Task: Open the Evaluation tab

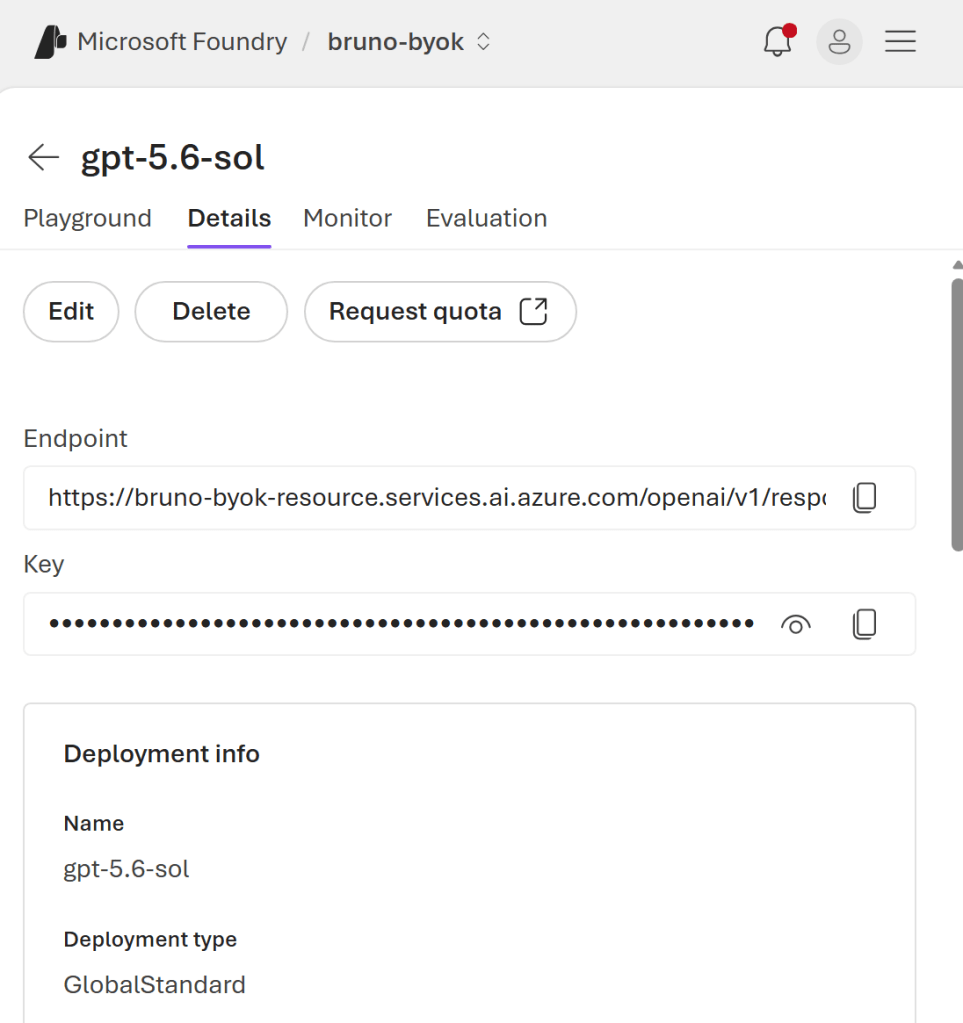Action: click(x=487, y=218)
